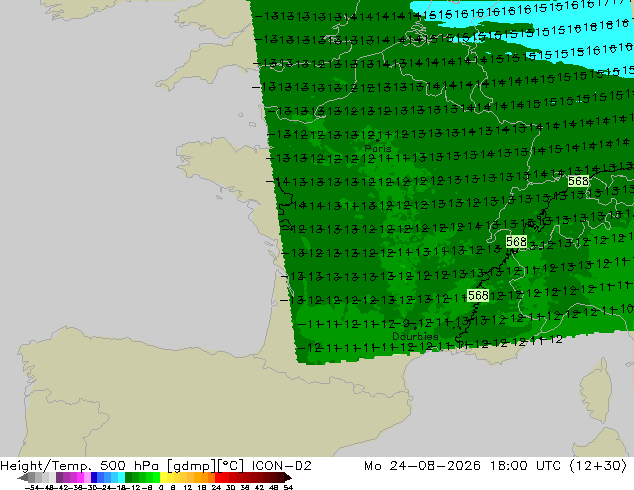This screenshot has width=634, height=490.
Task: Click the Dourbies location label
Action: pos(415,336)
